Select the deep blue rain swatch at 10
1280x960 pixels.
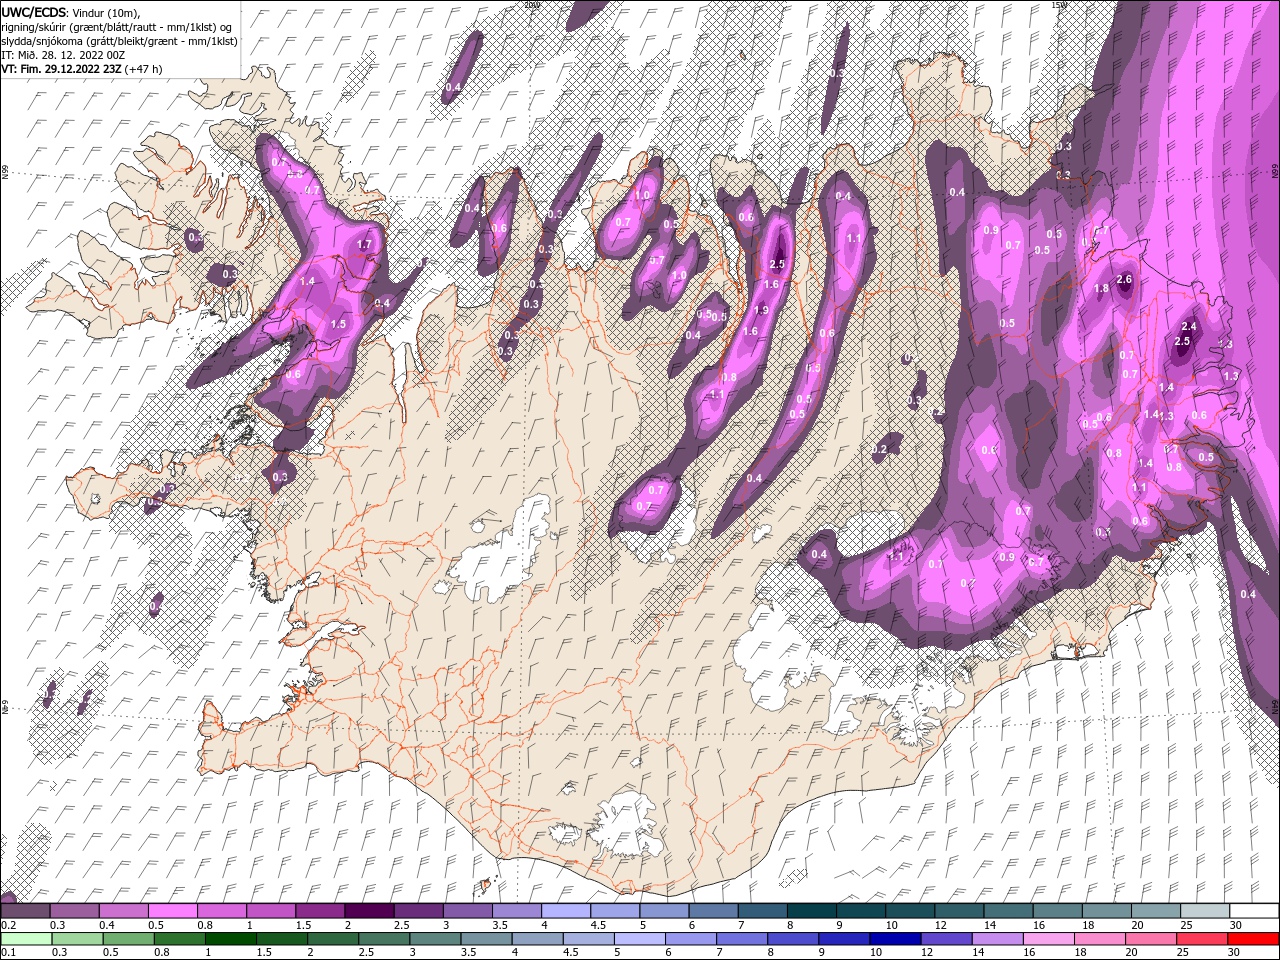click(x=894, y=939)
